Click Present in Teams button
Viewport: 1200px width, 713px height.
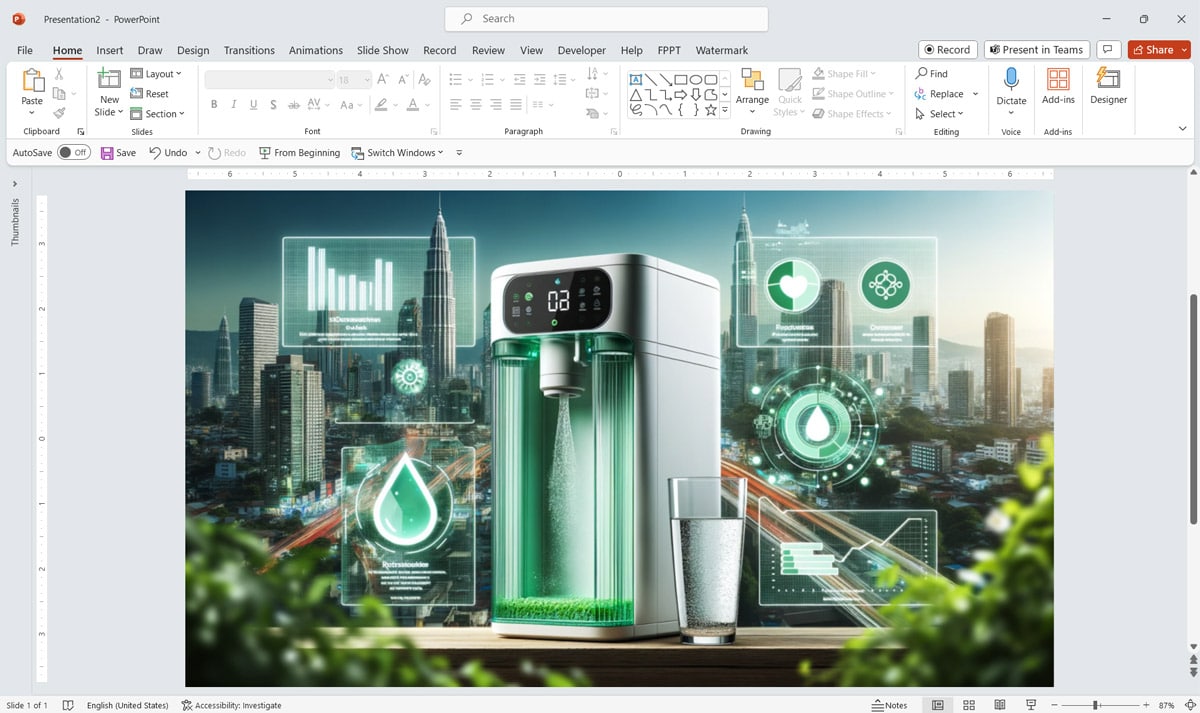tap(1036, 48)
